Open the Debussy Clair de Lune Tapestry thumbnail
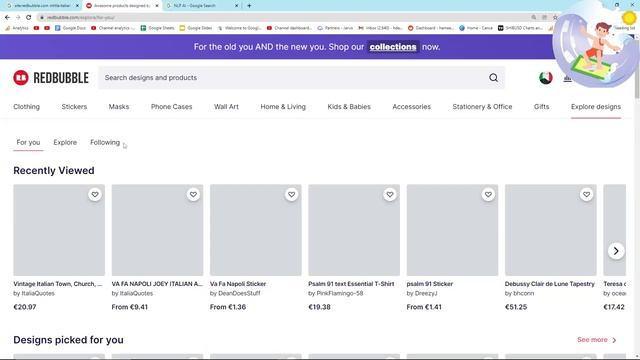The height and width of the screenshot is (360, 640). [x=551, y=230]
